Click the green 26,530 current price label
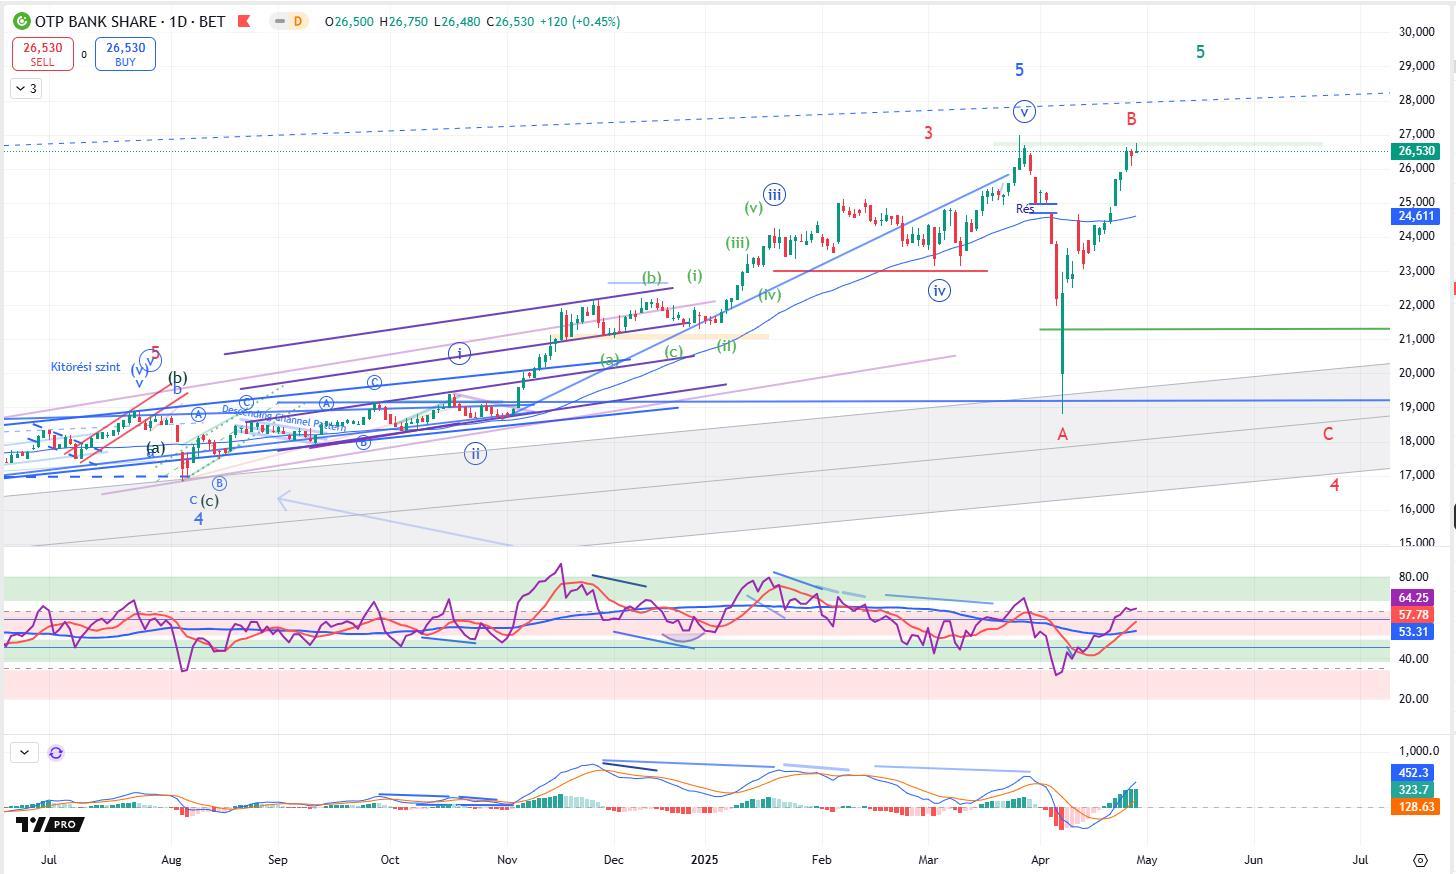 click(1416, 151)
